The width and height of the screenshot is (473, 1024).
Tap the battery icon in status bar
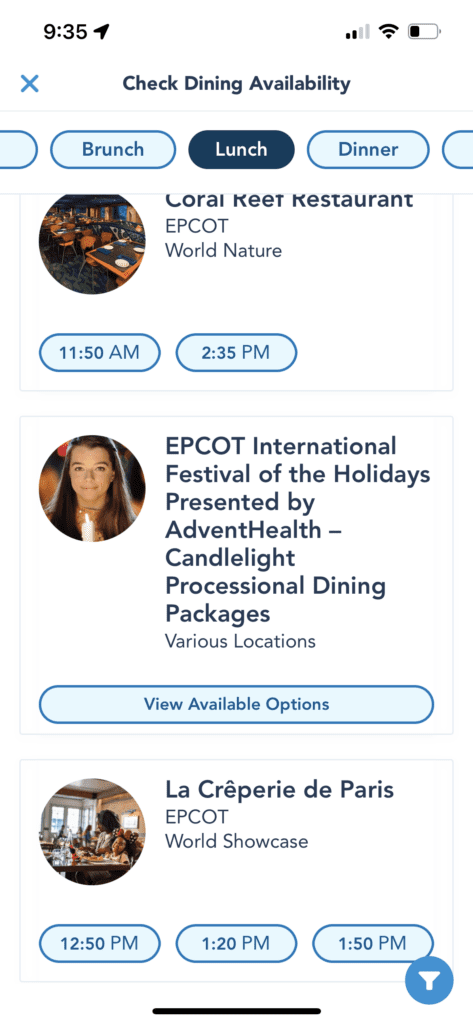coord(424,31)
